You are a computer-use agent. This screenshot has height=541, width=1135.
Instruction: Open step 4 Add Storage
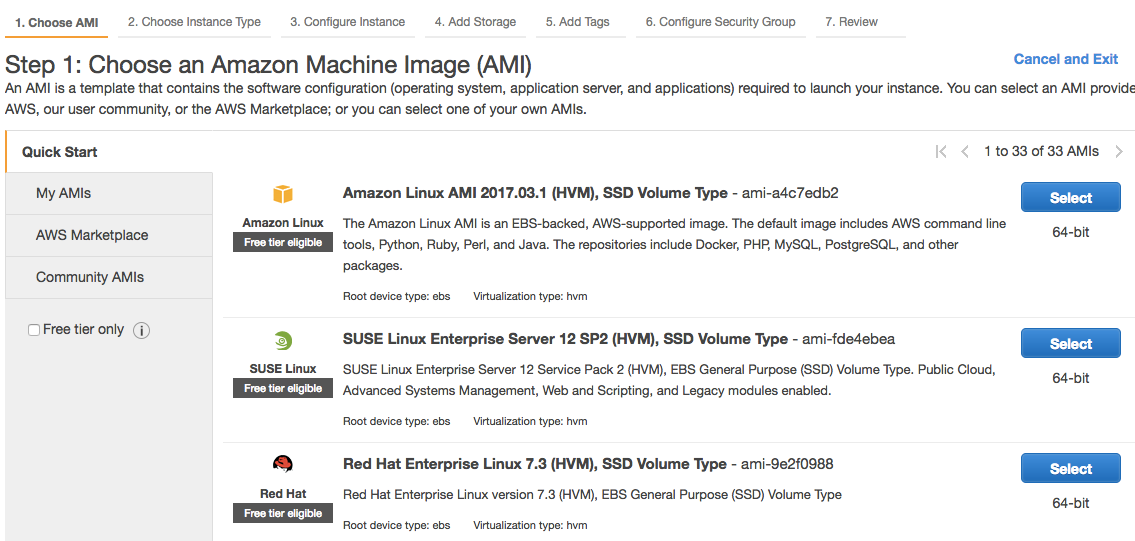click(475, 21)
